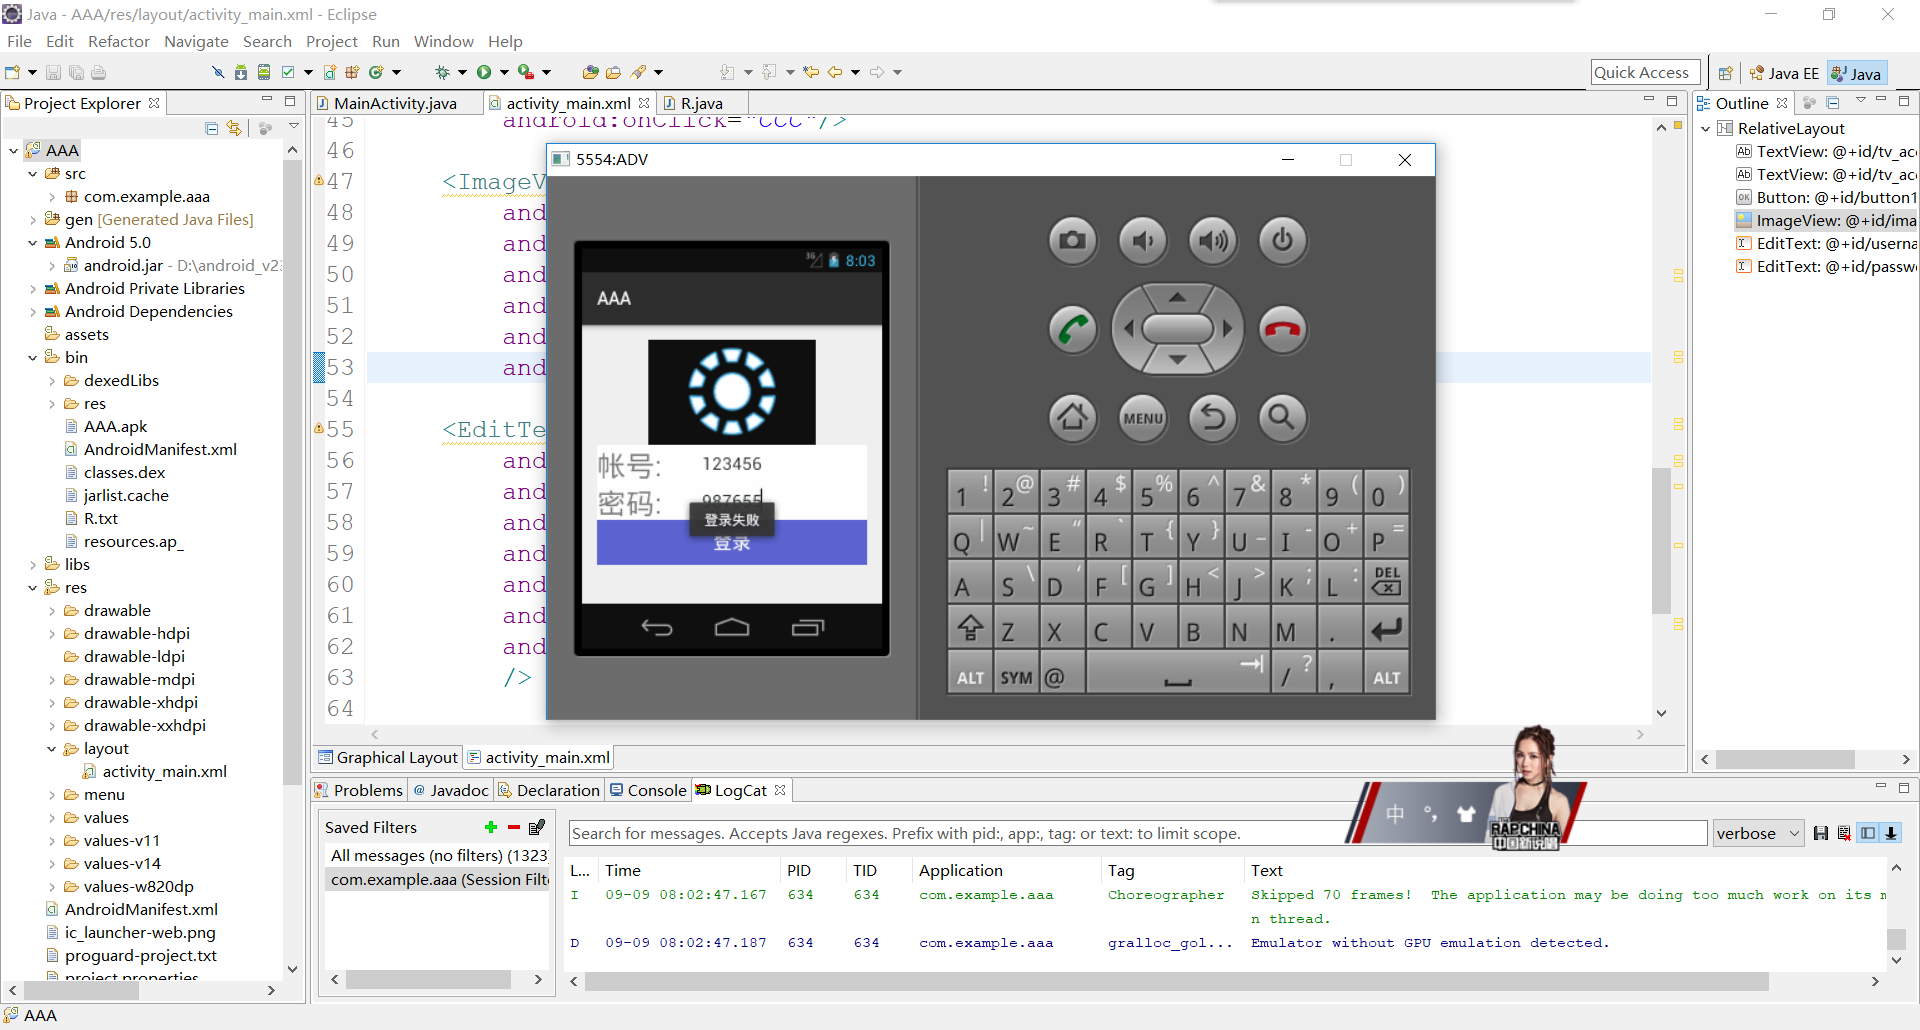Click the editor vertical scrollbar thumb
This screenshot has width=1920, height=1030.
[x=1662, y=540]
